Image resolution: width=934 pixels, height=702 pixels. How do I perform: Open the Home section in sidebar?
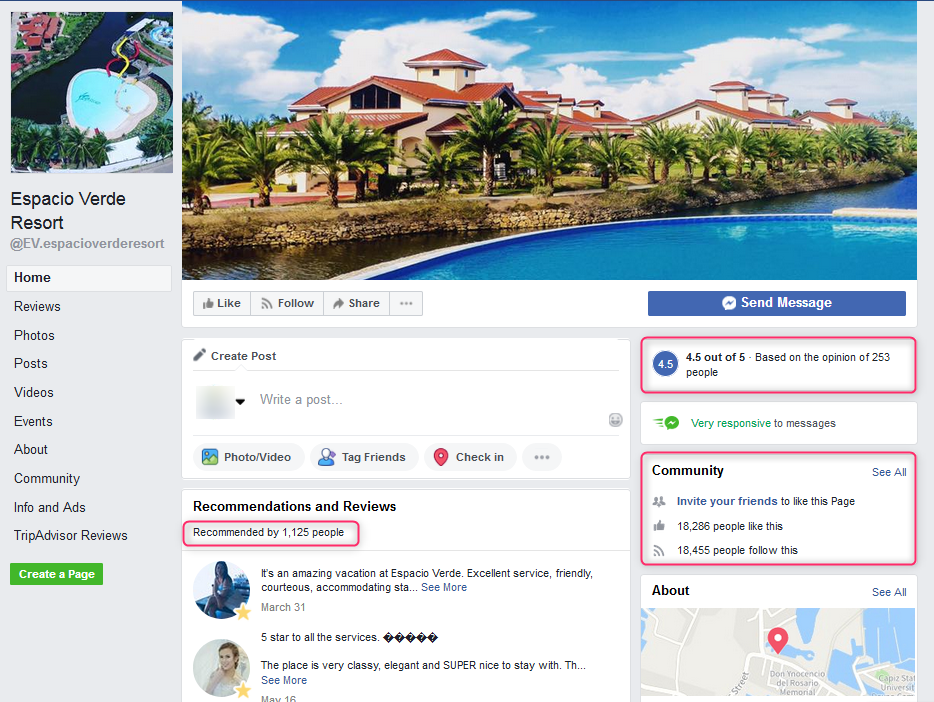(89, 278)
